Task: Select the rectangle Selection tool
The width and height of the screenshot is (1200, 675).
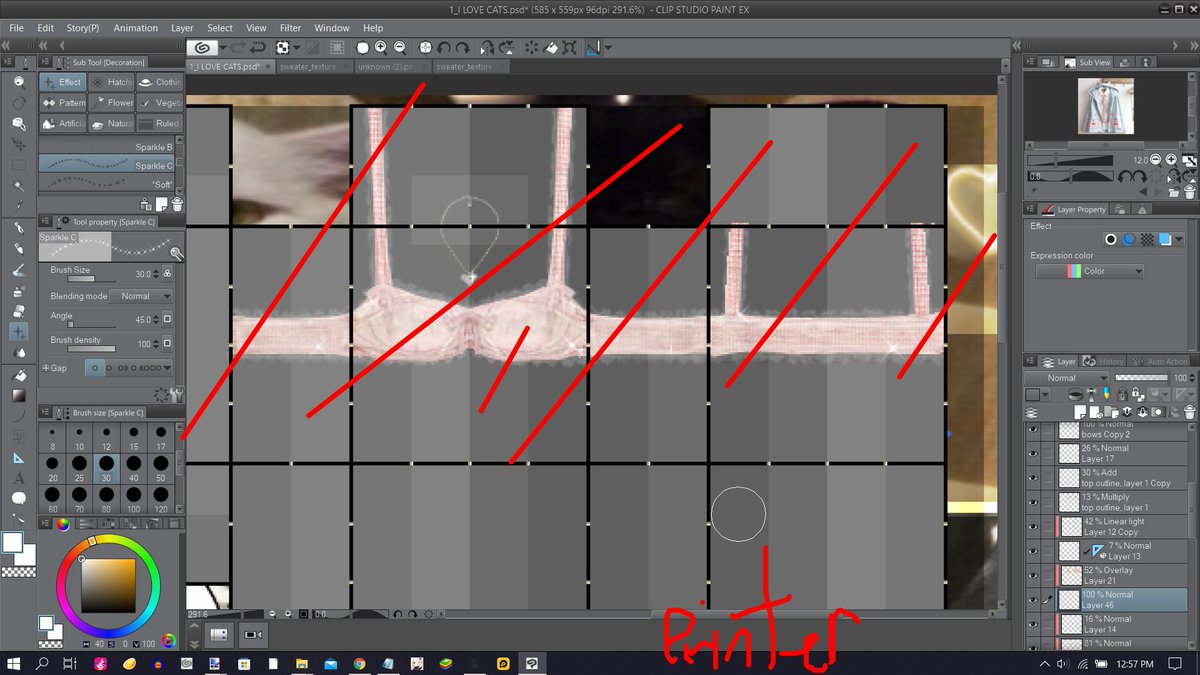Action: (19, 165)
